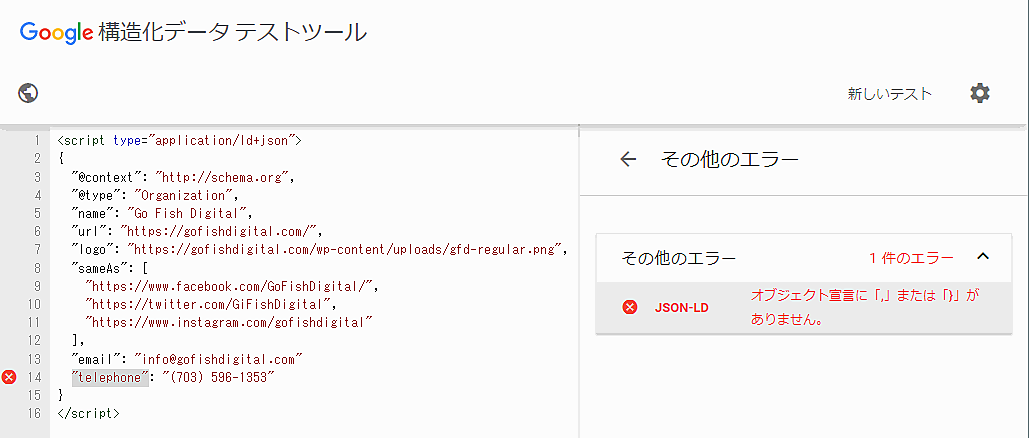
Task: Click 新しいテスト button
Action: [x=889, y=94]
